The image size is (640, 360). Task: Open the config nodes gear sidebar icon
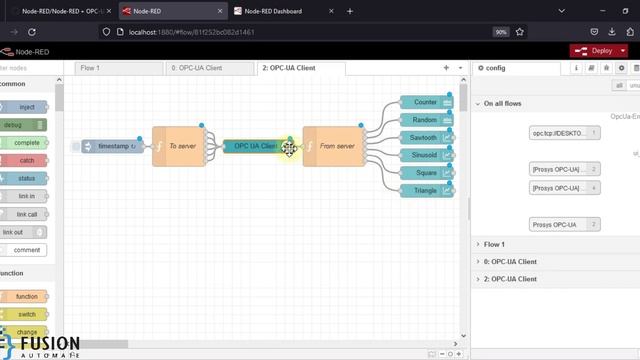coord(622,68)
